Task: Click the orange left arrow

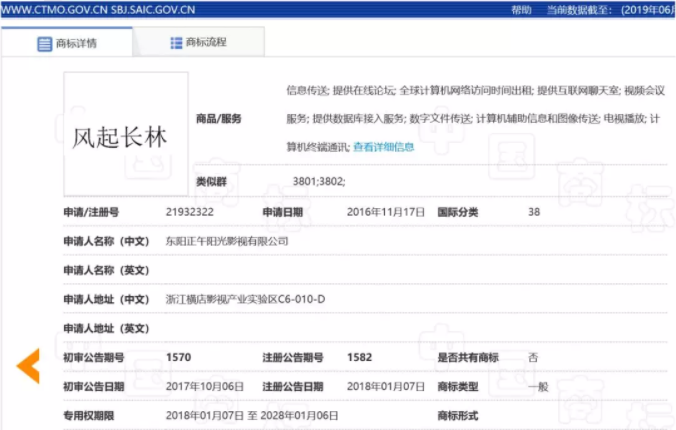Action: tap(28, 365)
